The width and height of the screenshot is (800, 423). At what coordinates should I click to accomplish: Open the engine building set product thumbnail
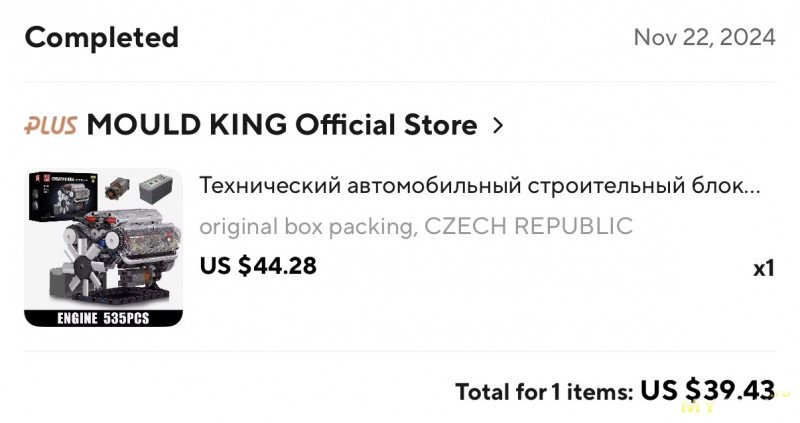pyautogui.click(x=103, y=247)
